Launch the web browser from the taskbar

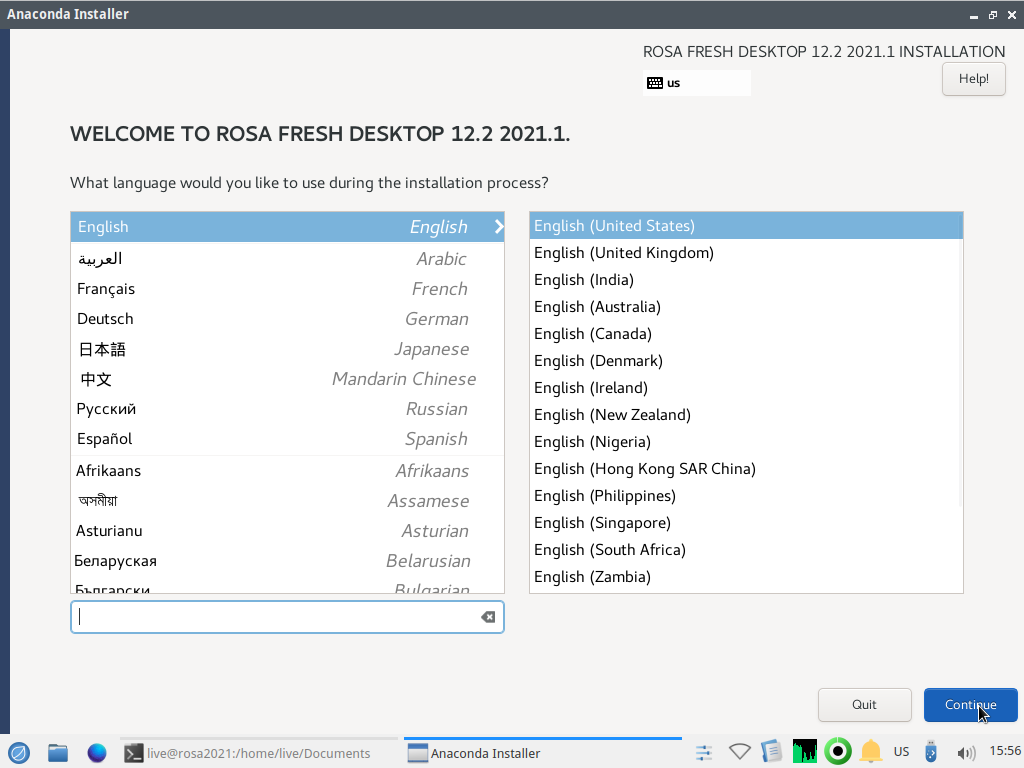pos(97,753)
